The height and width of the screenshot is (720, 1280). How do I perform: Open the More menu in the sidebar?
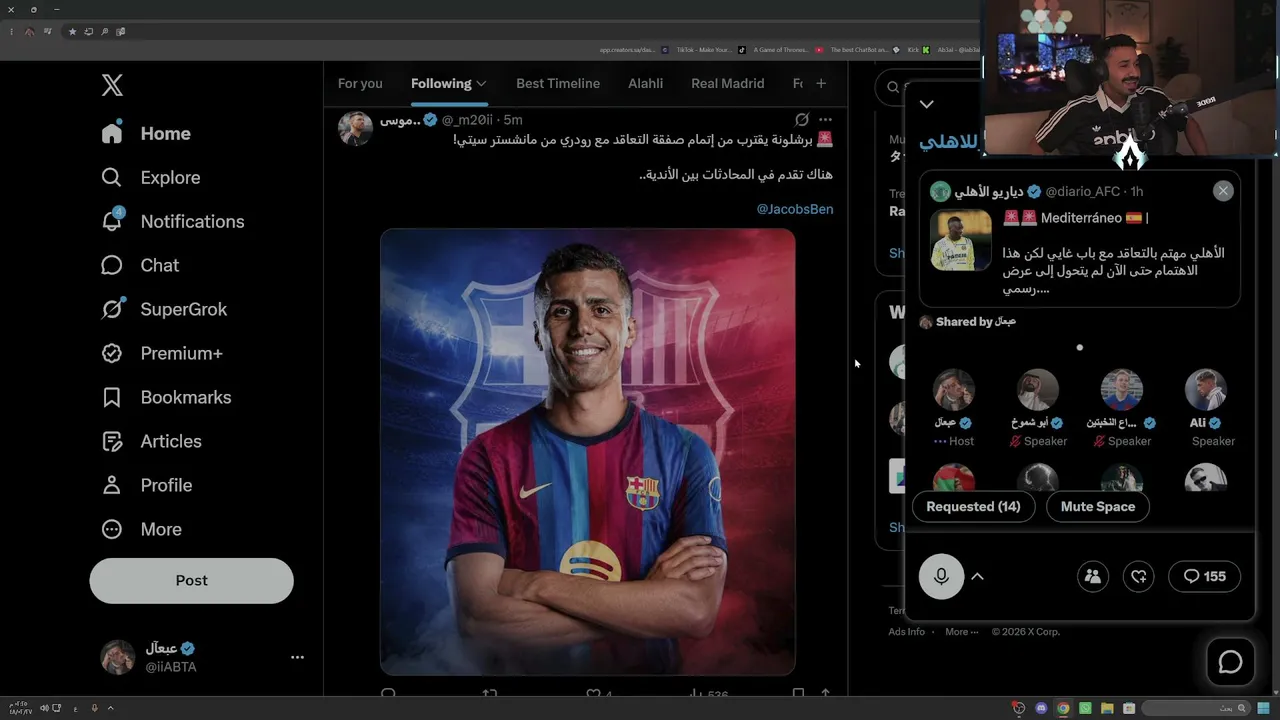pos(141,529)
